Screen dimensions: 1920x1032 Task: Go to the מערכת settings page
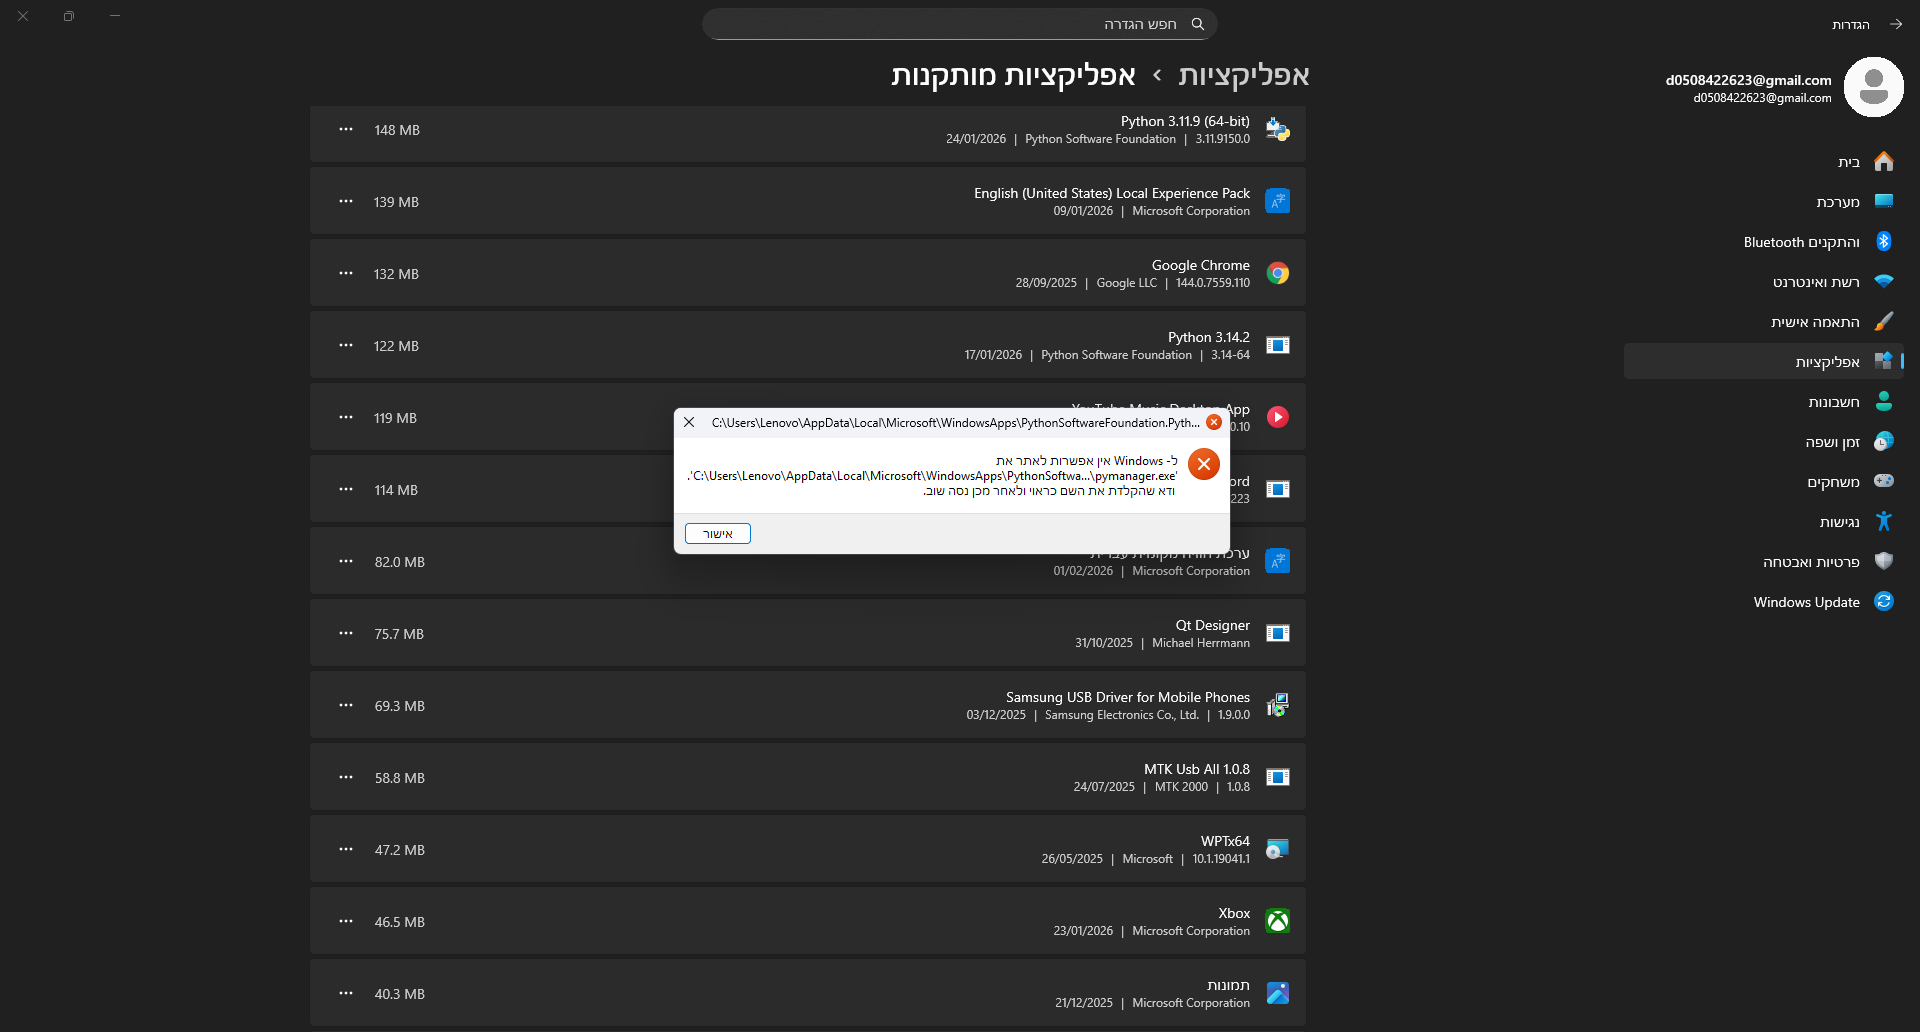1837,201
